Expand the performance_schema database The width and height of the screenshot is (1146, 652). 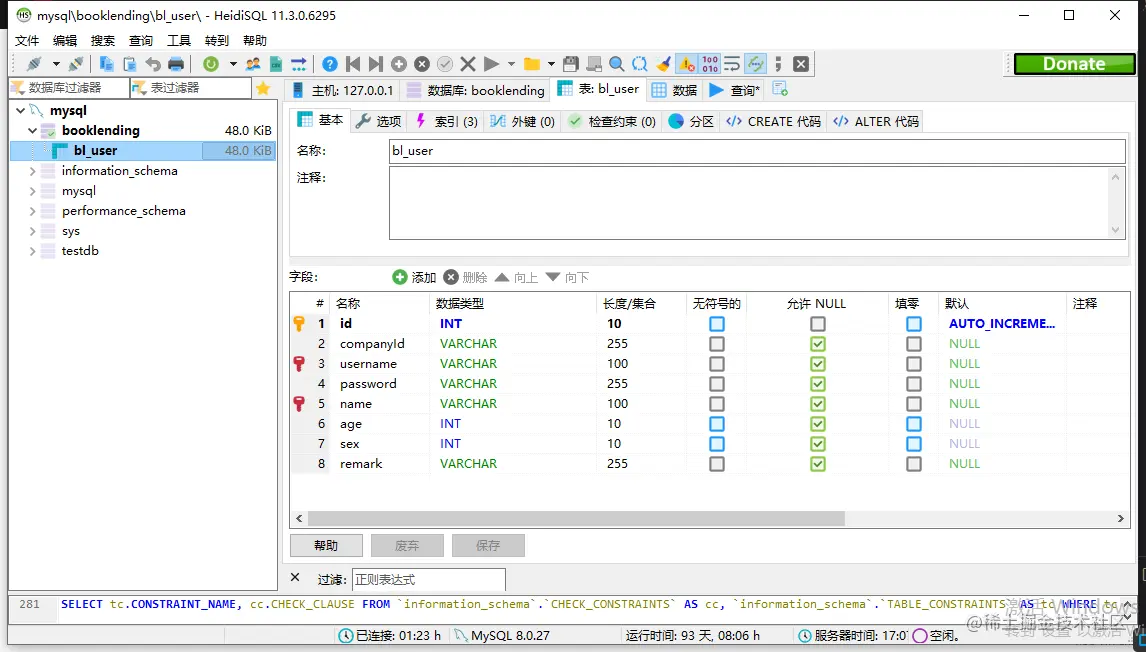[32, 211]
